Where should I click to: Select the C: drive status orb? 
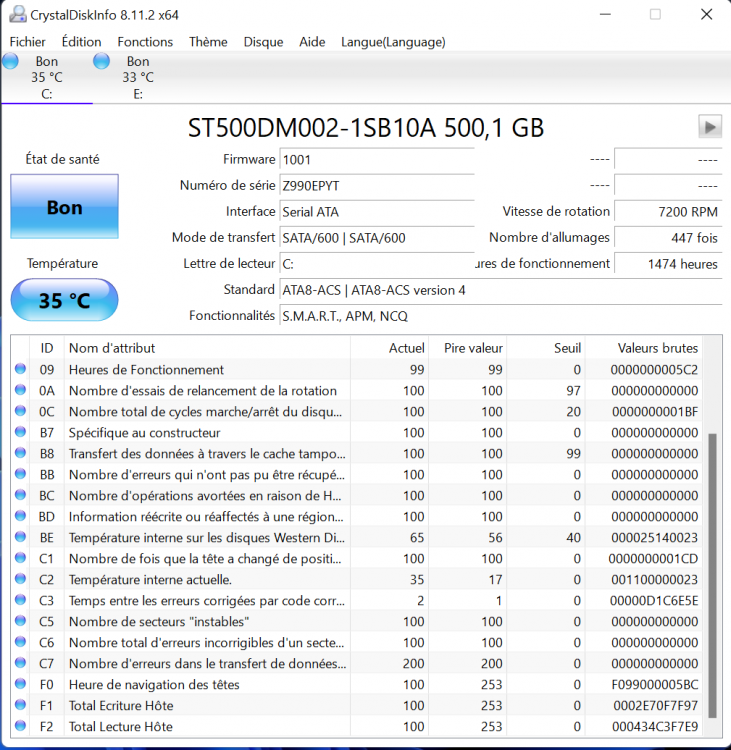tap(11, 62)
